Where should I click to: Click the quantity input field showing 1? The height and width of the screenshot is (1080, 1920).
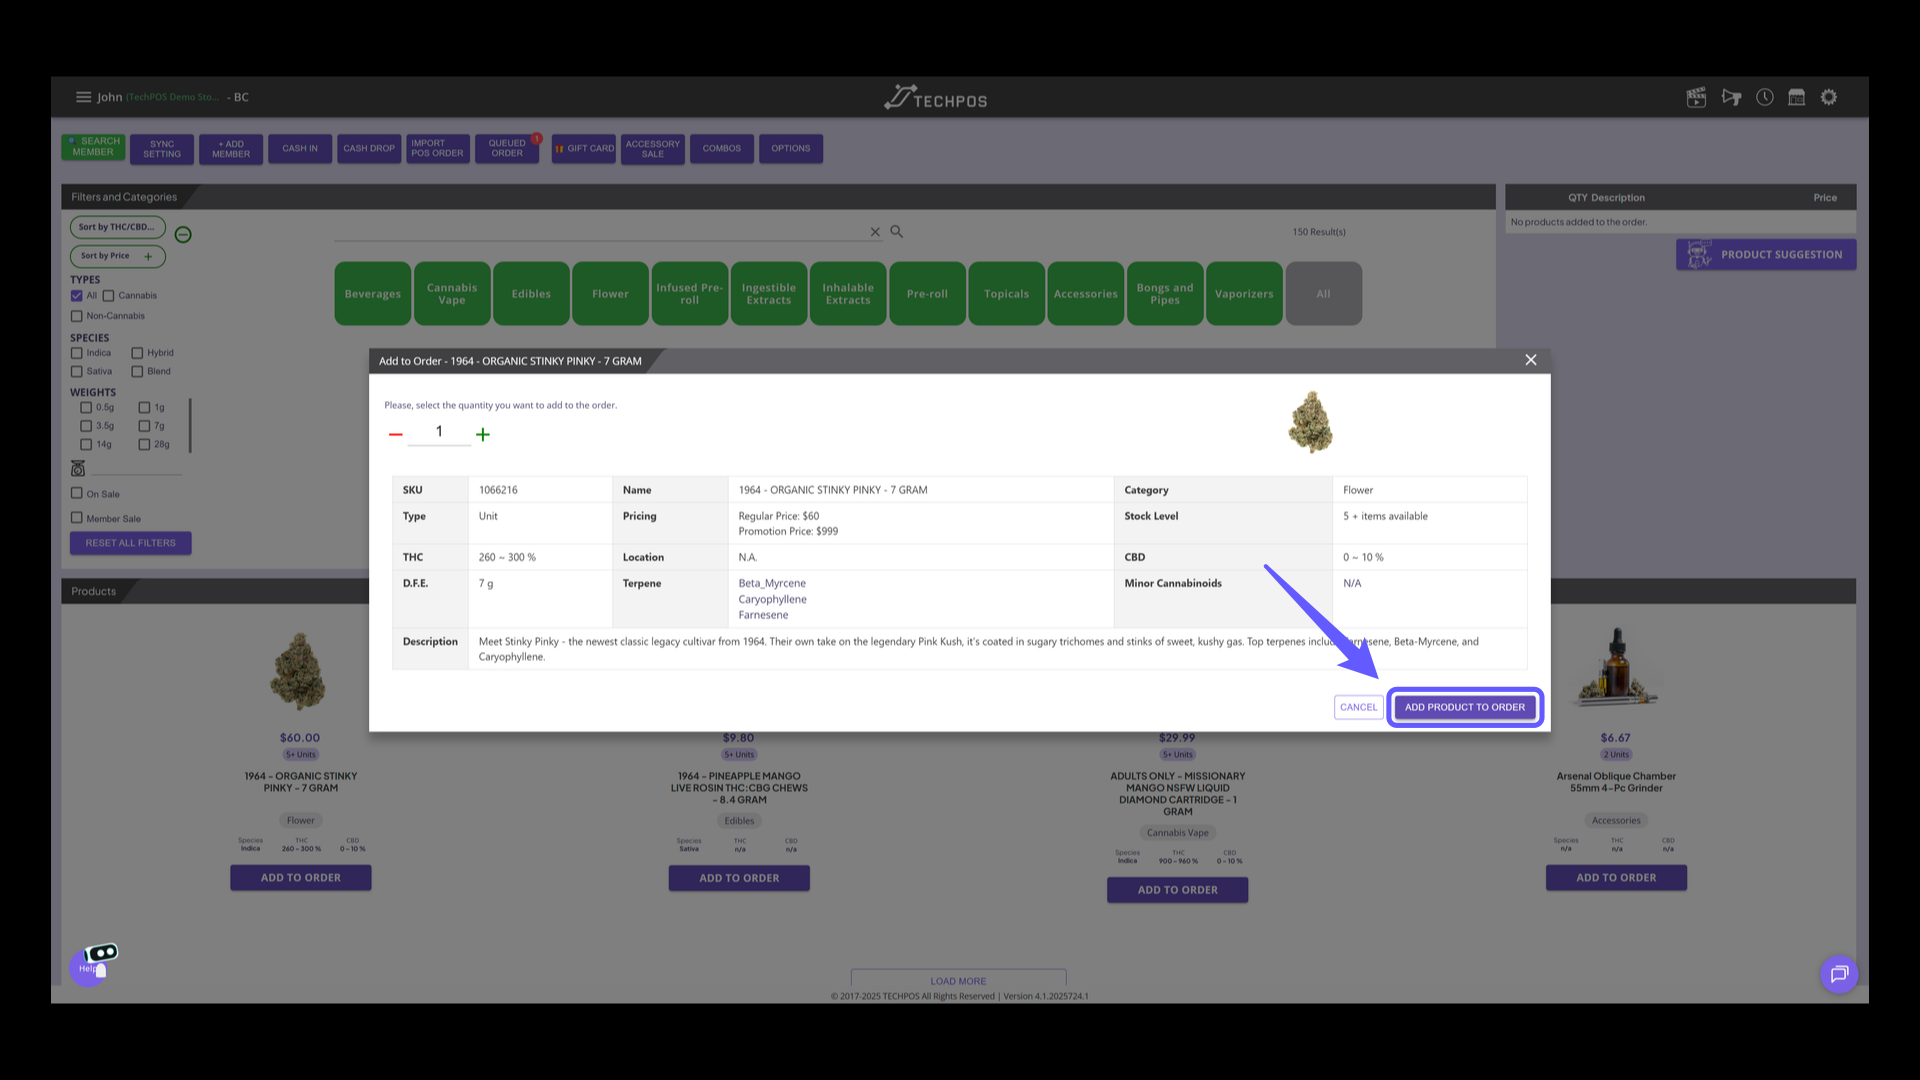(x=439, y=432)
